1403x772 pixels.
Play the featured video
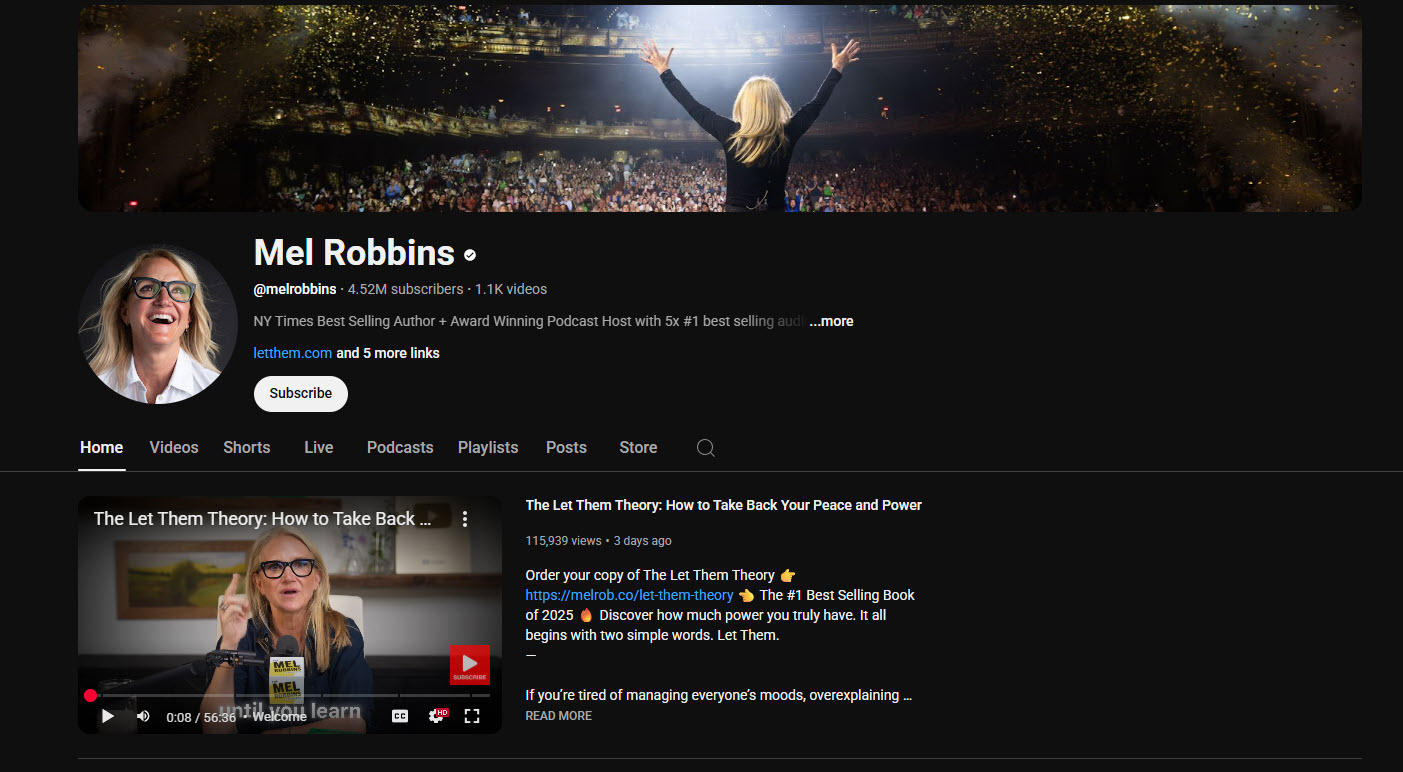point(108,716)
